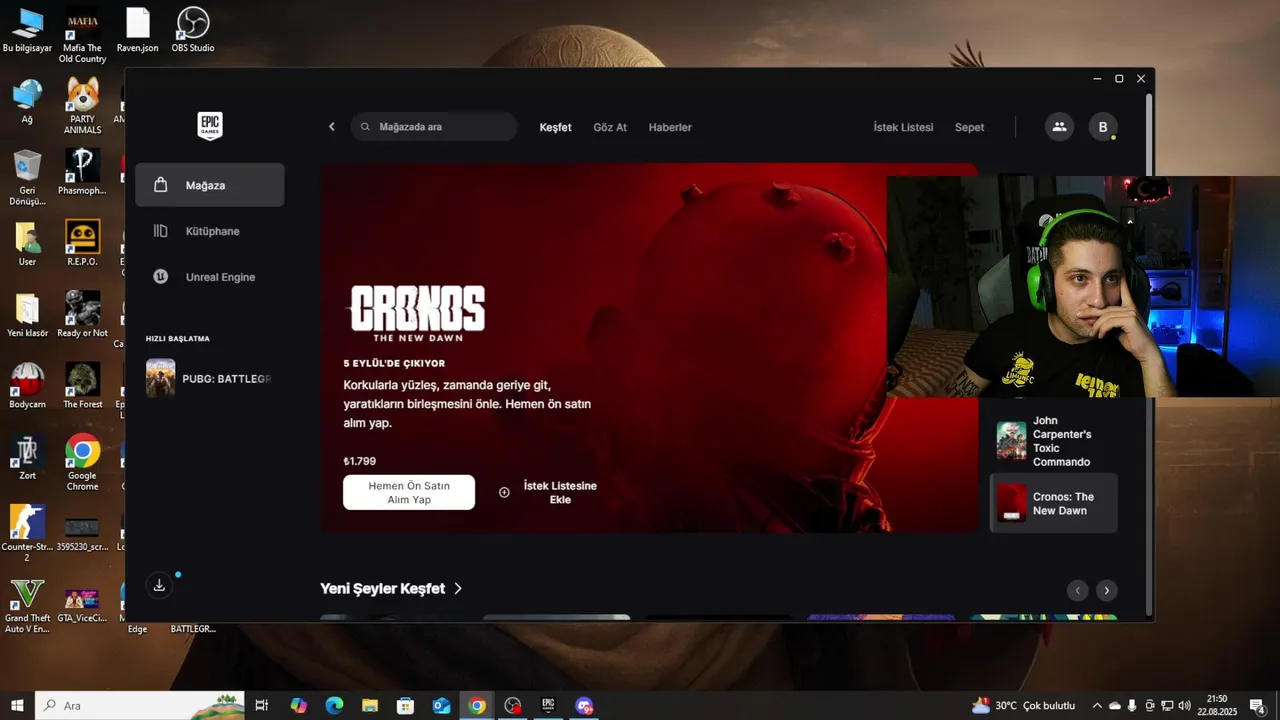Open the Windows Start button

pyautogui.click(x=17, y=706)
